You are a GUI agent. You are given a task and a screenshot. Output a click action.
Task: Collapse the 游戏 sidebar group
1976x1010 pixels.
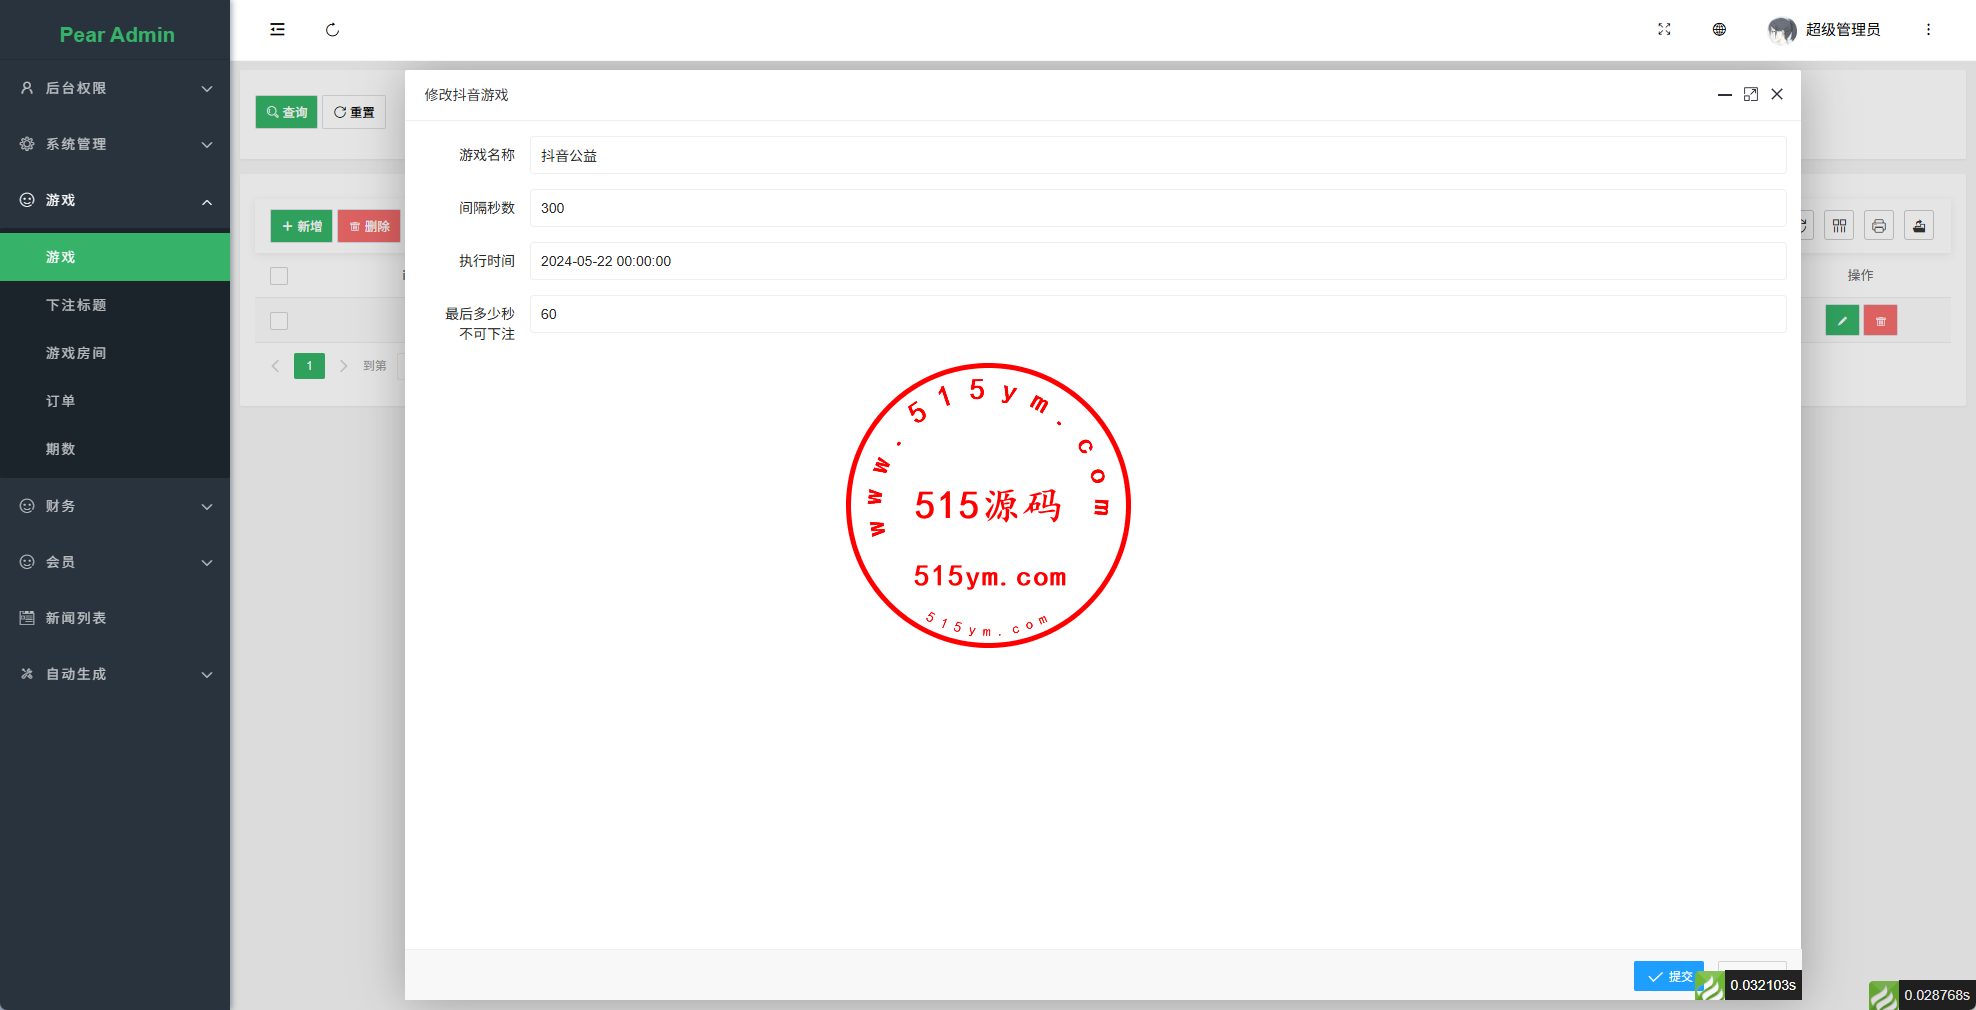[115, 200]
